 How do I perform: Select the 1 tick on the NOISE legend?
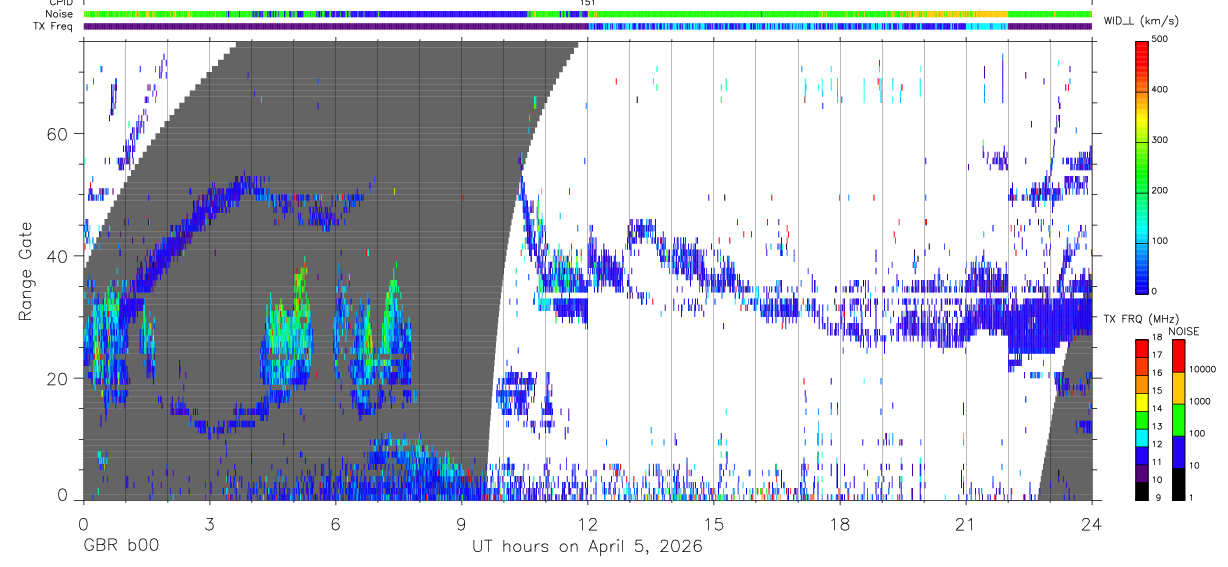point(1191,498)
